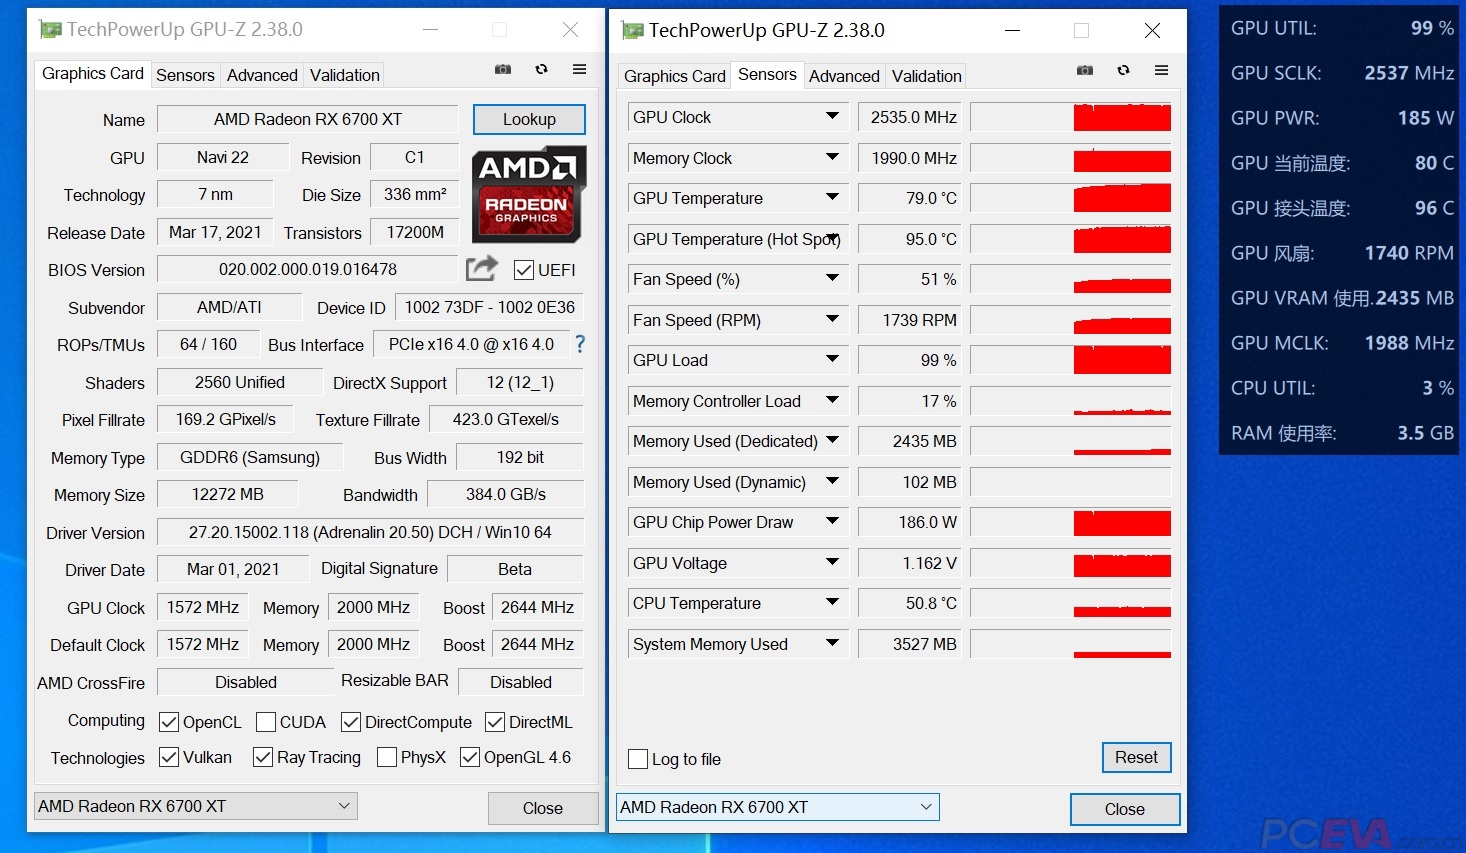This screenshot has height=853, width=1466.
Task: Toggle the PhysX checkbox
Action: click(x=387, y=757)
